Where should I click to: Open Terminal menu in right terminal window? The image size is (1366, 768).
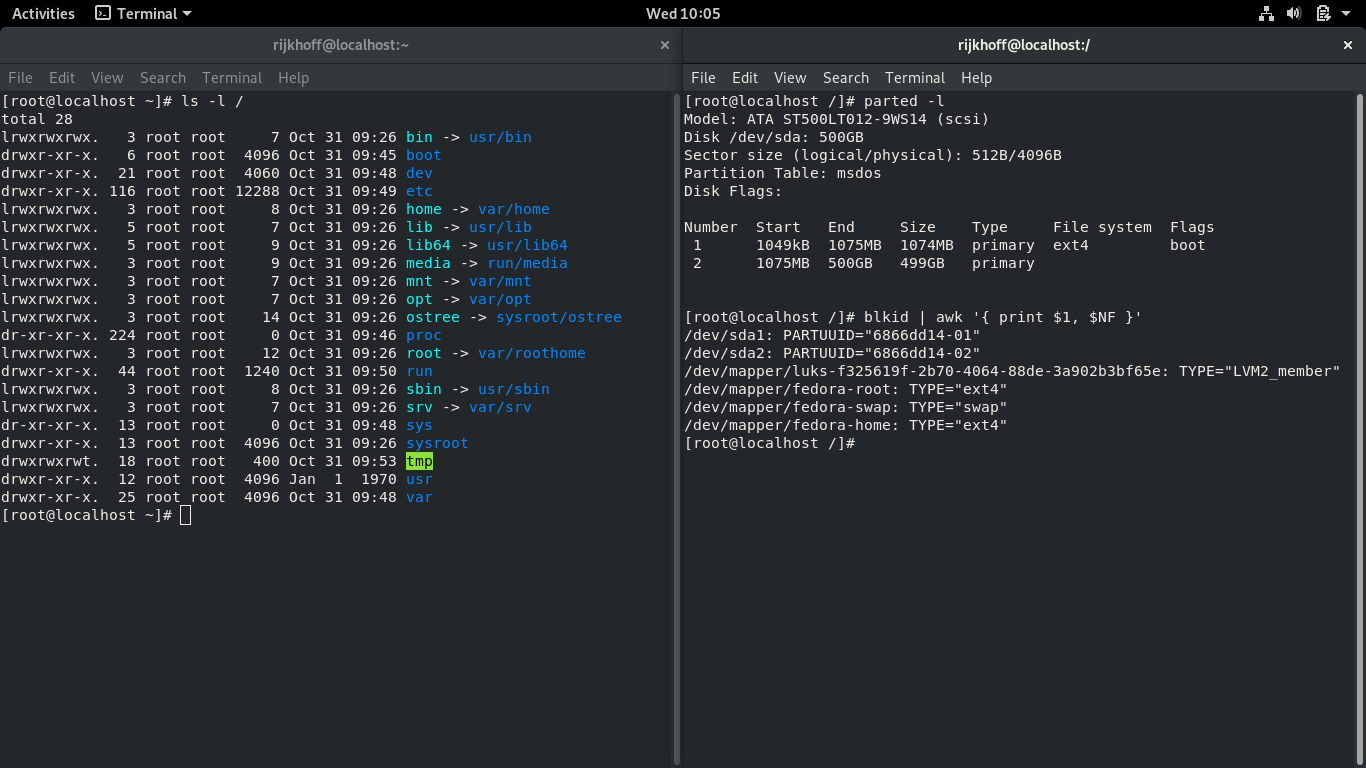[x=915, y=77]
